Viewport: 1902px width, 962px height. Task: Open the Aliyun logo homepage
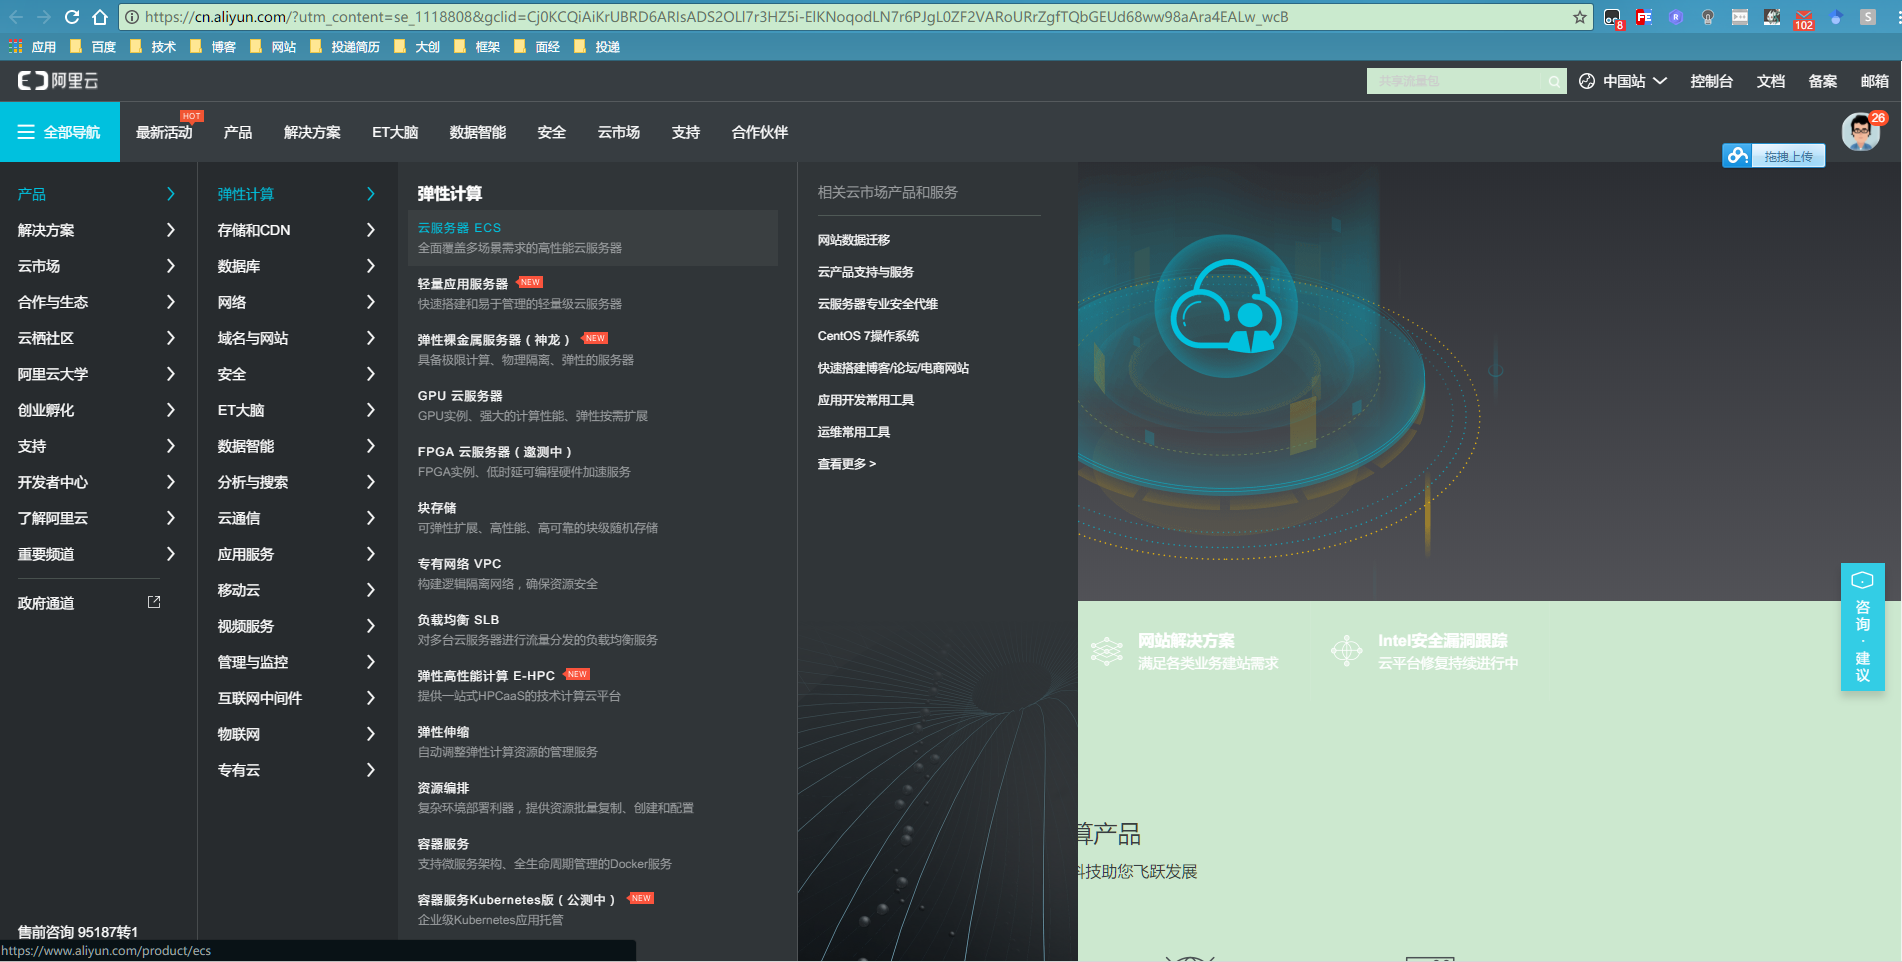pos(58,81)
